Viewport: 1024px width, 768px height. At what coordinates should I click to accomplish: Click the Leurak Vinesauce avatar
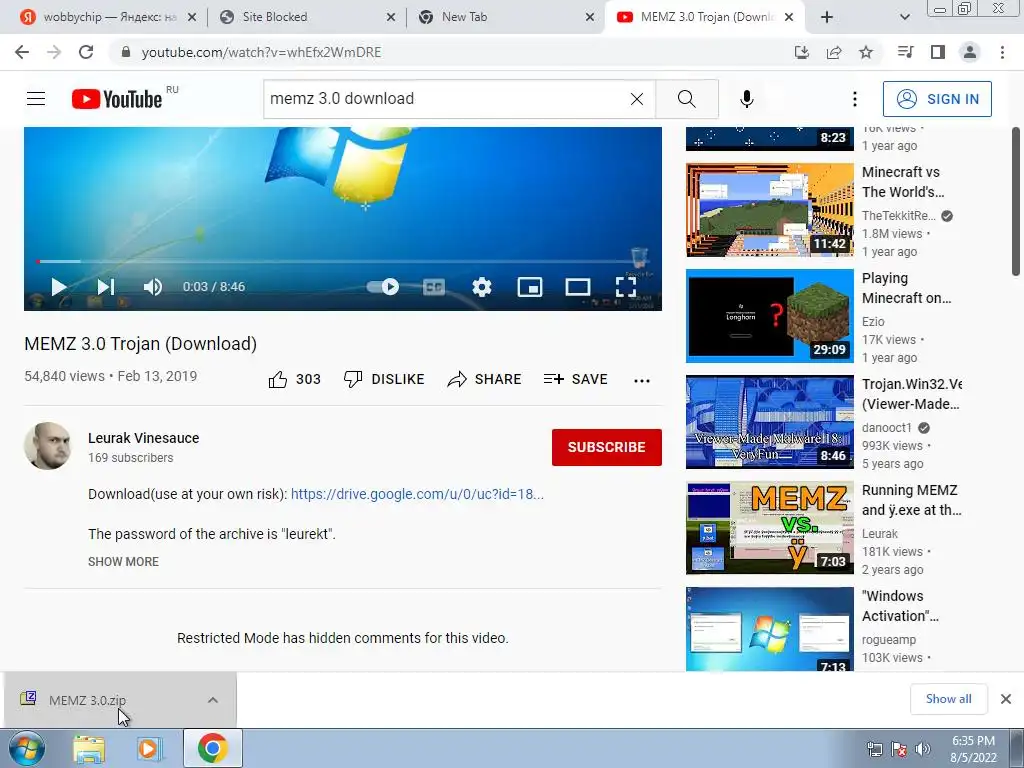(48, 447)
